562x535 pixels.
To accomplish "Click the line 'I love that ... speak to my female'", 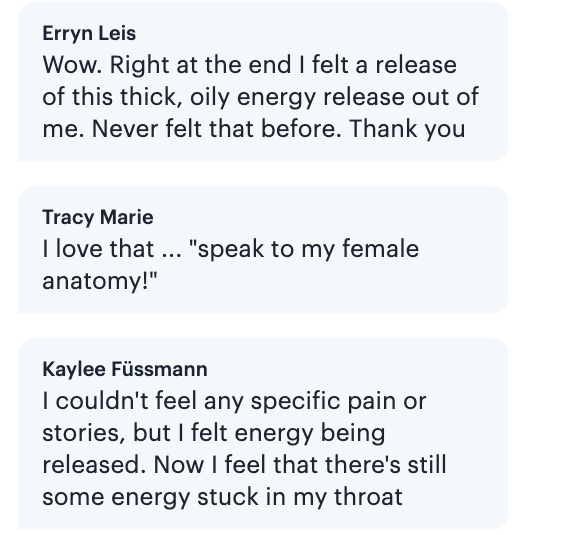I will click(230, 249).
